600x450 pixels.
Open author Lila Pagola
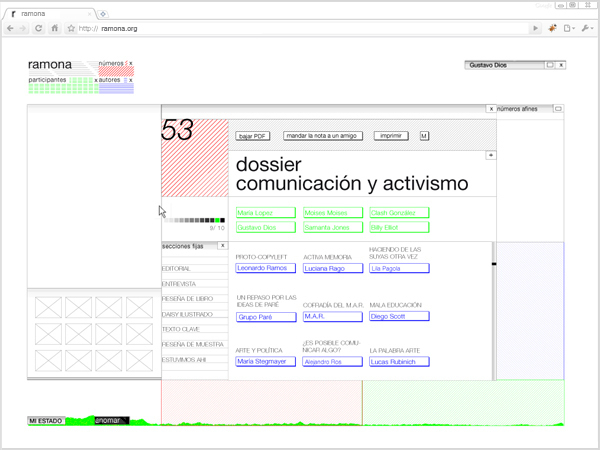coord(399,268)
